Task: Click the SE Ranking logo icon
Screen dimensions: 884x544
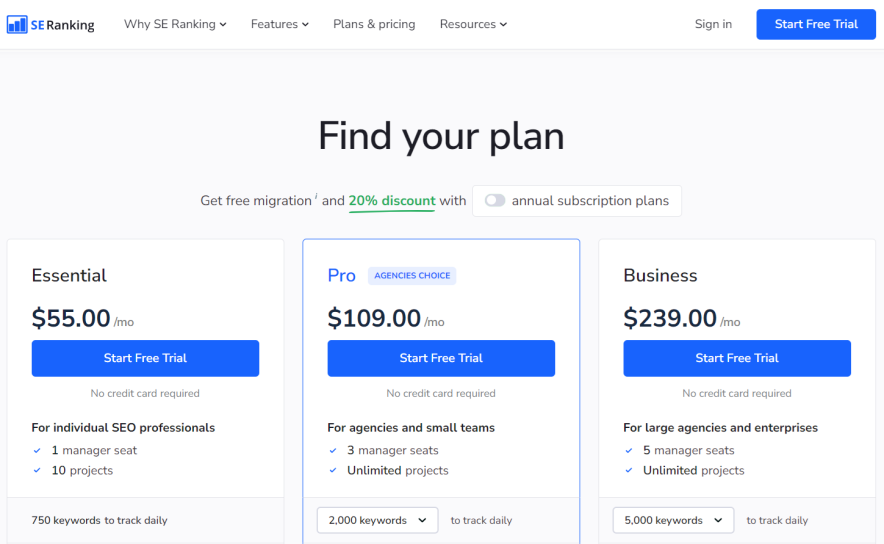Action: [x=17, y=24]
